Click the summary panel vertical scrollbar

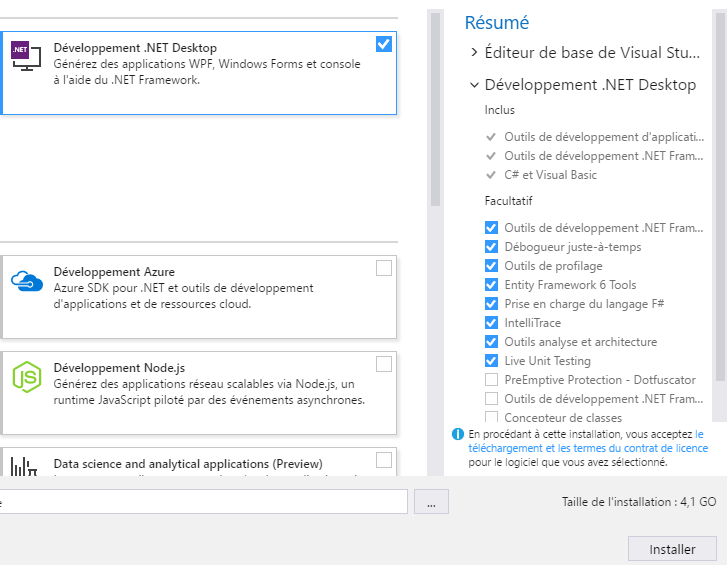pos(720,200)
